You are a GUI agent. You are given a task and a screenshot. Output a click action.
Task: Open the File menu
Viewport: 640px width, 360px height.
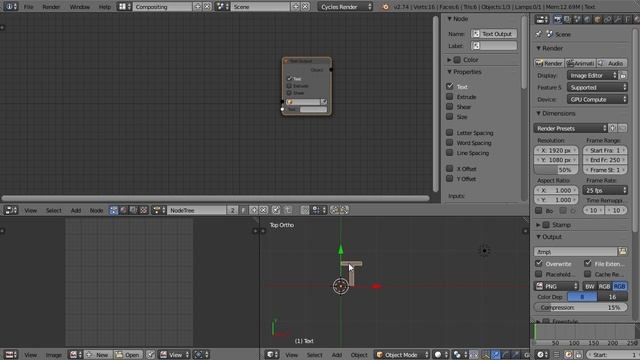[x=29, y=7]
